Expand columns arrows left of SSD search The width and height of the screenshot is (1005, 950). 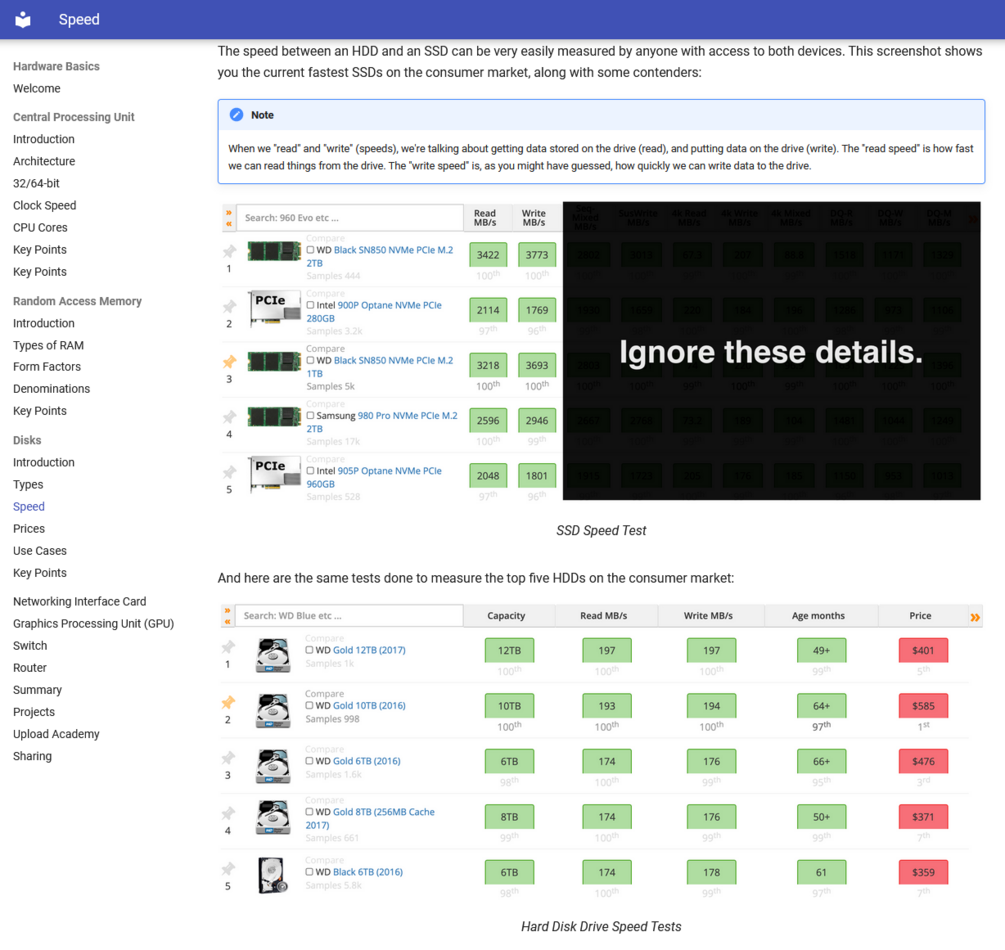click(x=229, y=218)
